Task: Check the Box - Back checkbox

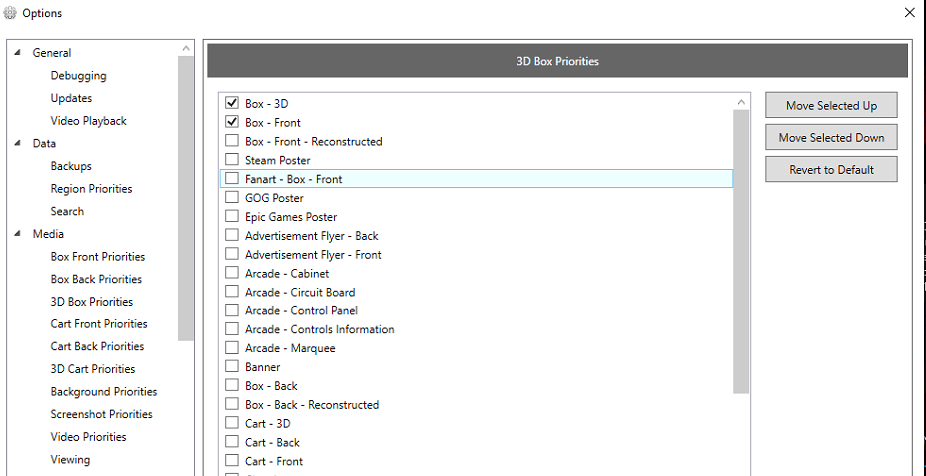Action: (232, 386)
